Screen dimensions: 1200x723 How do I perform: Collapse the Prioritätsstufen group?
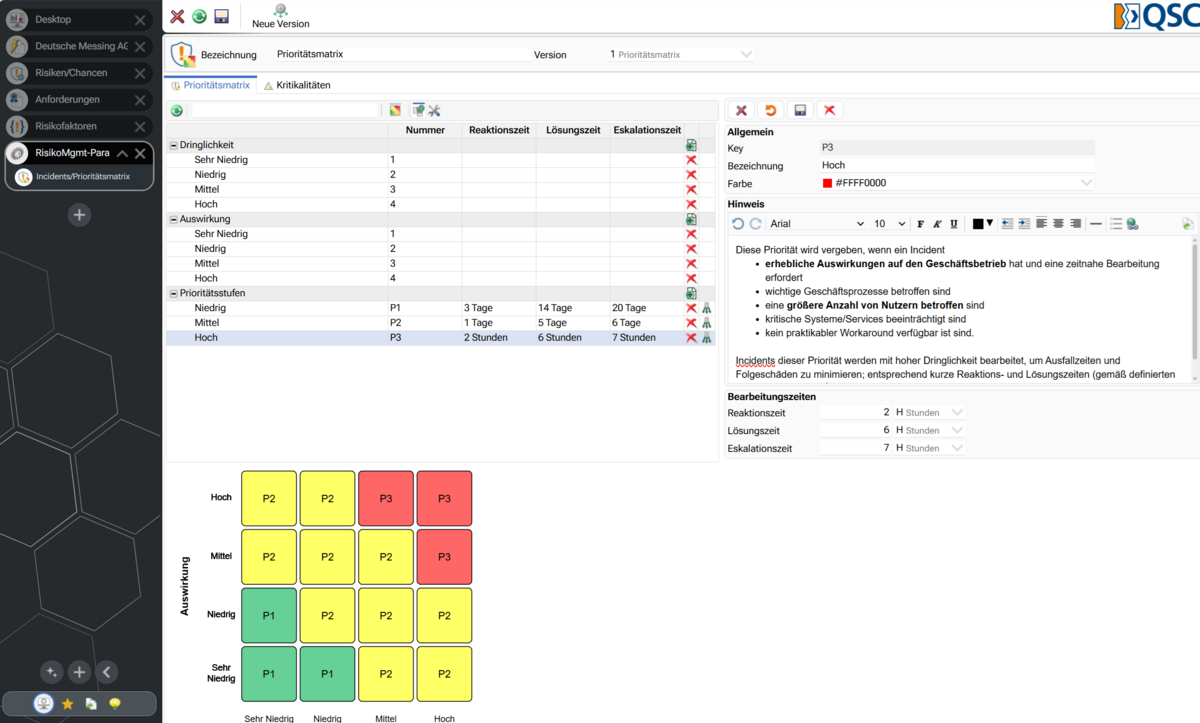coord(173,294)
